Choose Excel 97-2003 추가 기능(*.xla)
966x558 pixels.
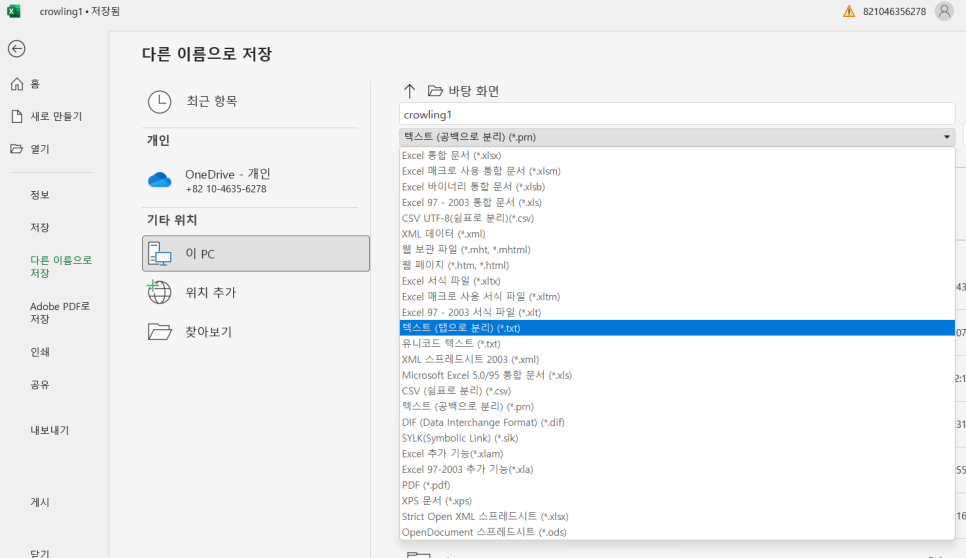tap(677, 469)
